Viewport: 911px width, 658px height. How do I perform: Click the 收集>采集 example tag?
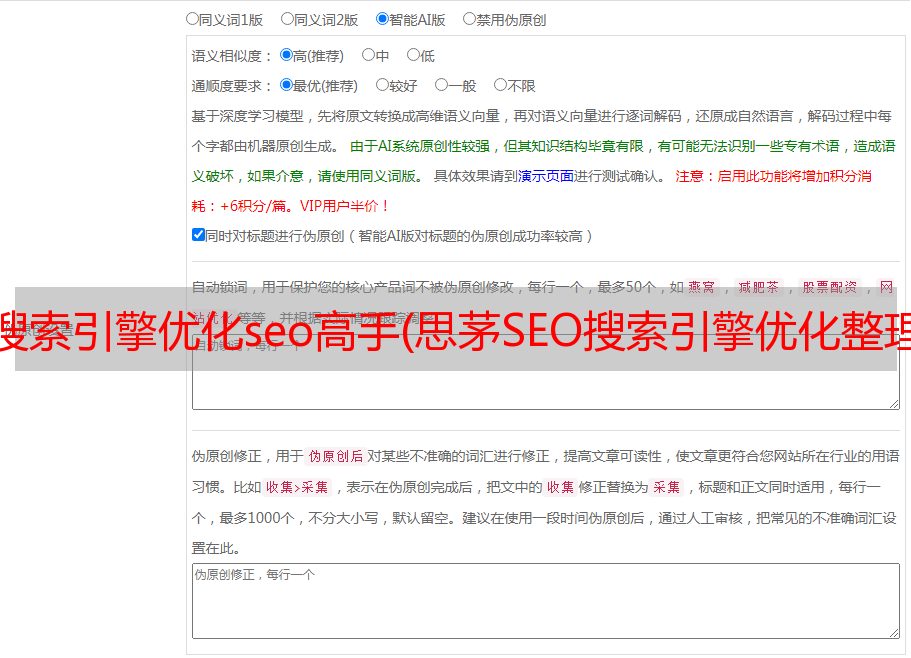coord(297,487)
